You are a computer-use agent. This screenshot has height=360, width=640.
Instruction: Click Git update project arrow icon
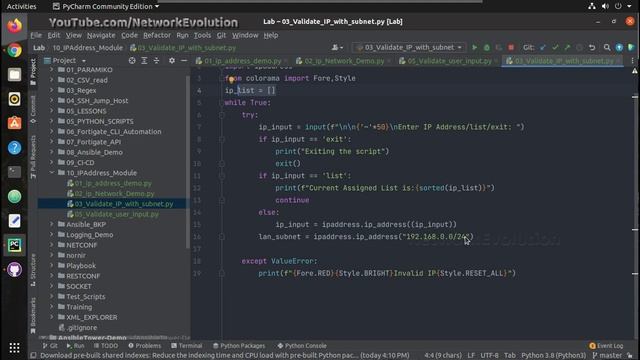coord(543,48)
